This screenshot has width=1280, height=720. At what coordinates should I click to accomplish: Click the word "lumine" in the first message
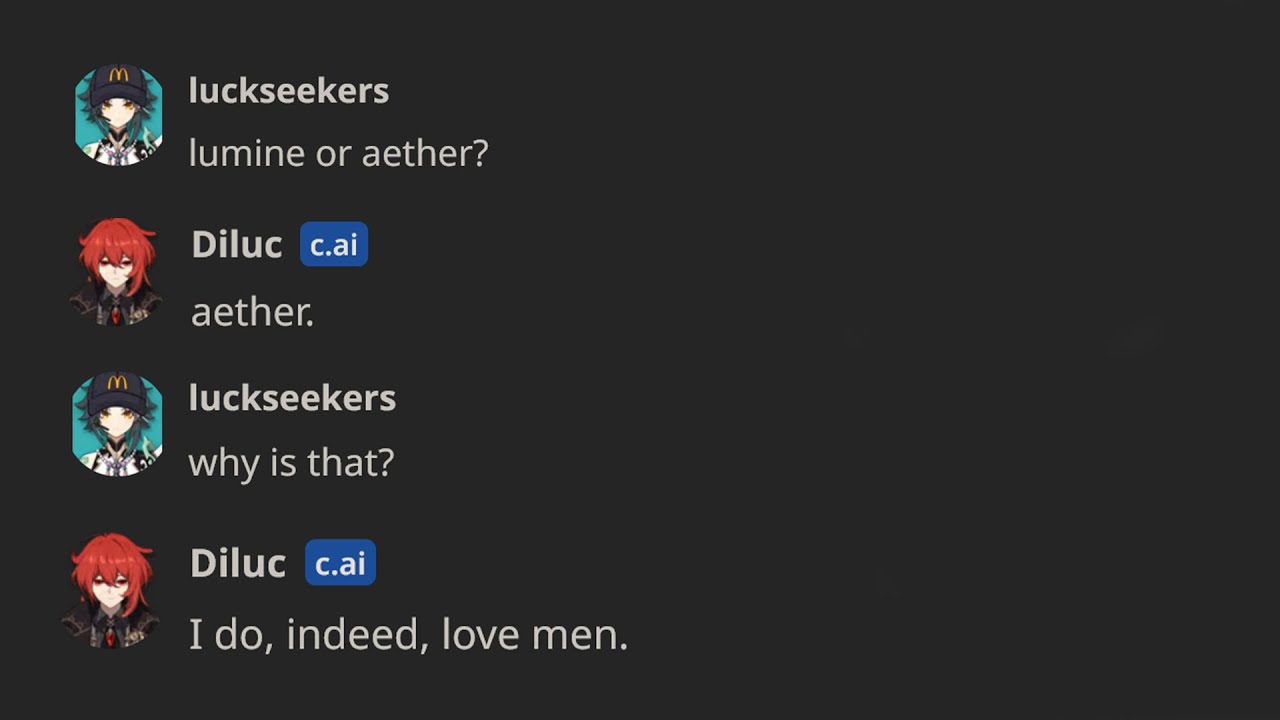click(x=247, y=153)
